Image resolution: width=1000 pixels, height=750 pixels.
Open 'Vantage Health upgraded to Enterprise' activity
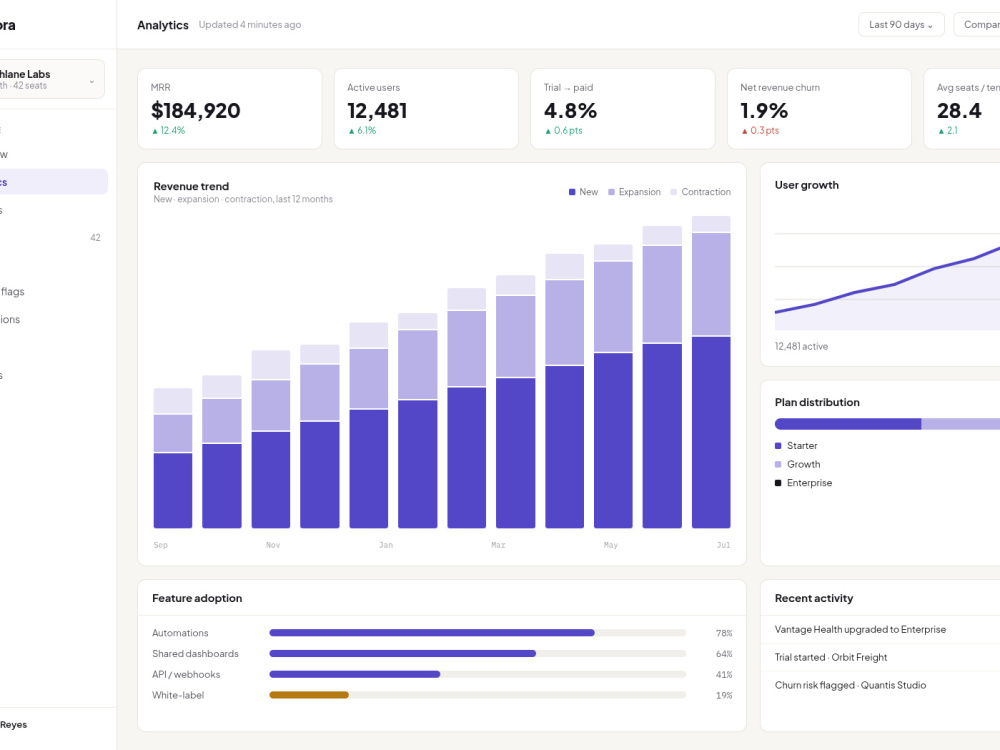click(x=880, y=629)
